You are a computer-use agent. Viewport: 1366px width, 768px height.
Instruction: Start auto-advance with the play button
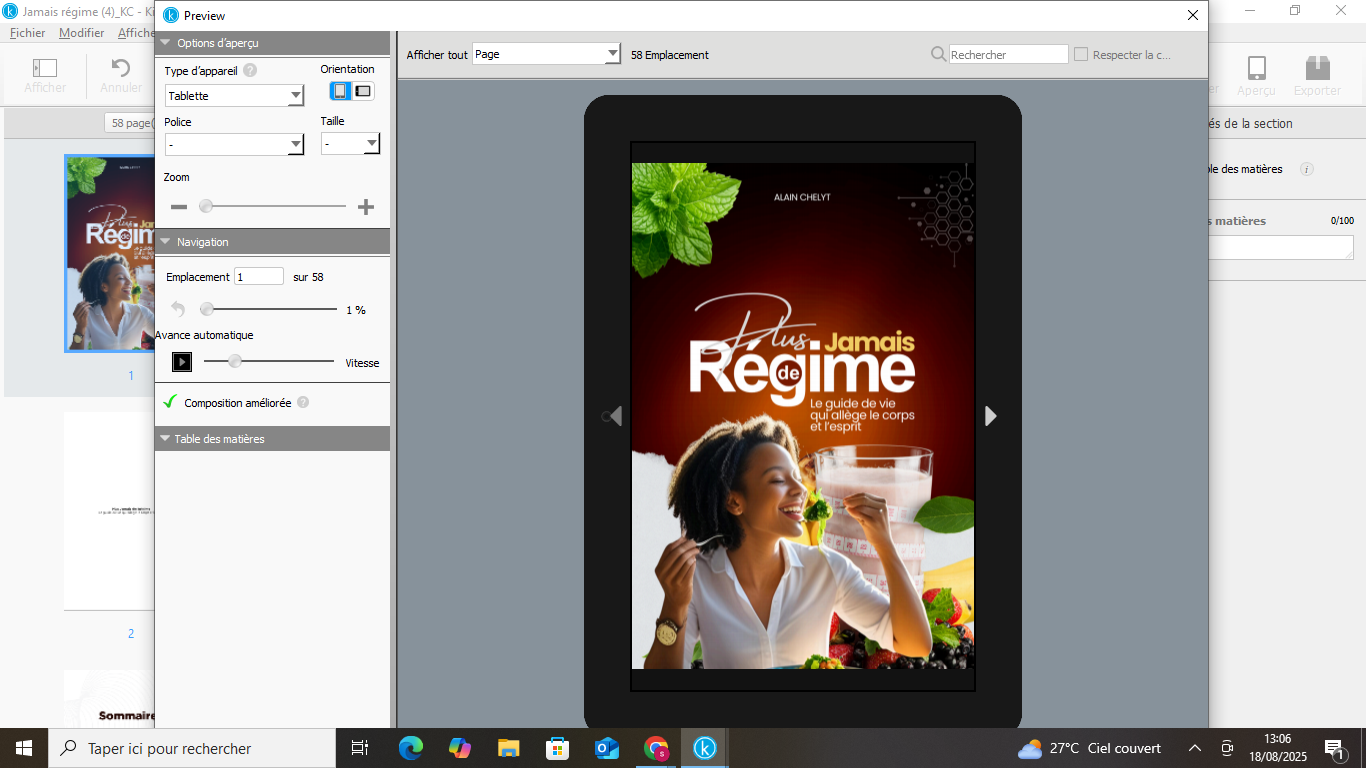[182, 362]
